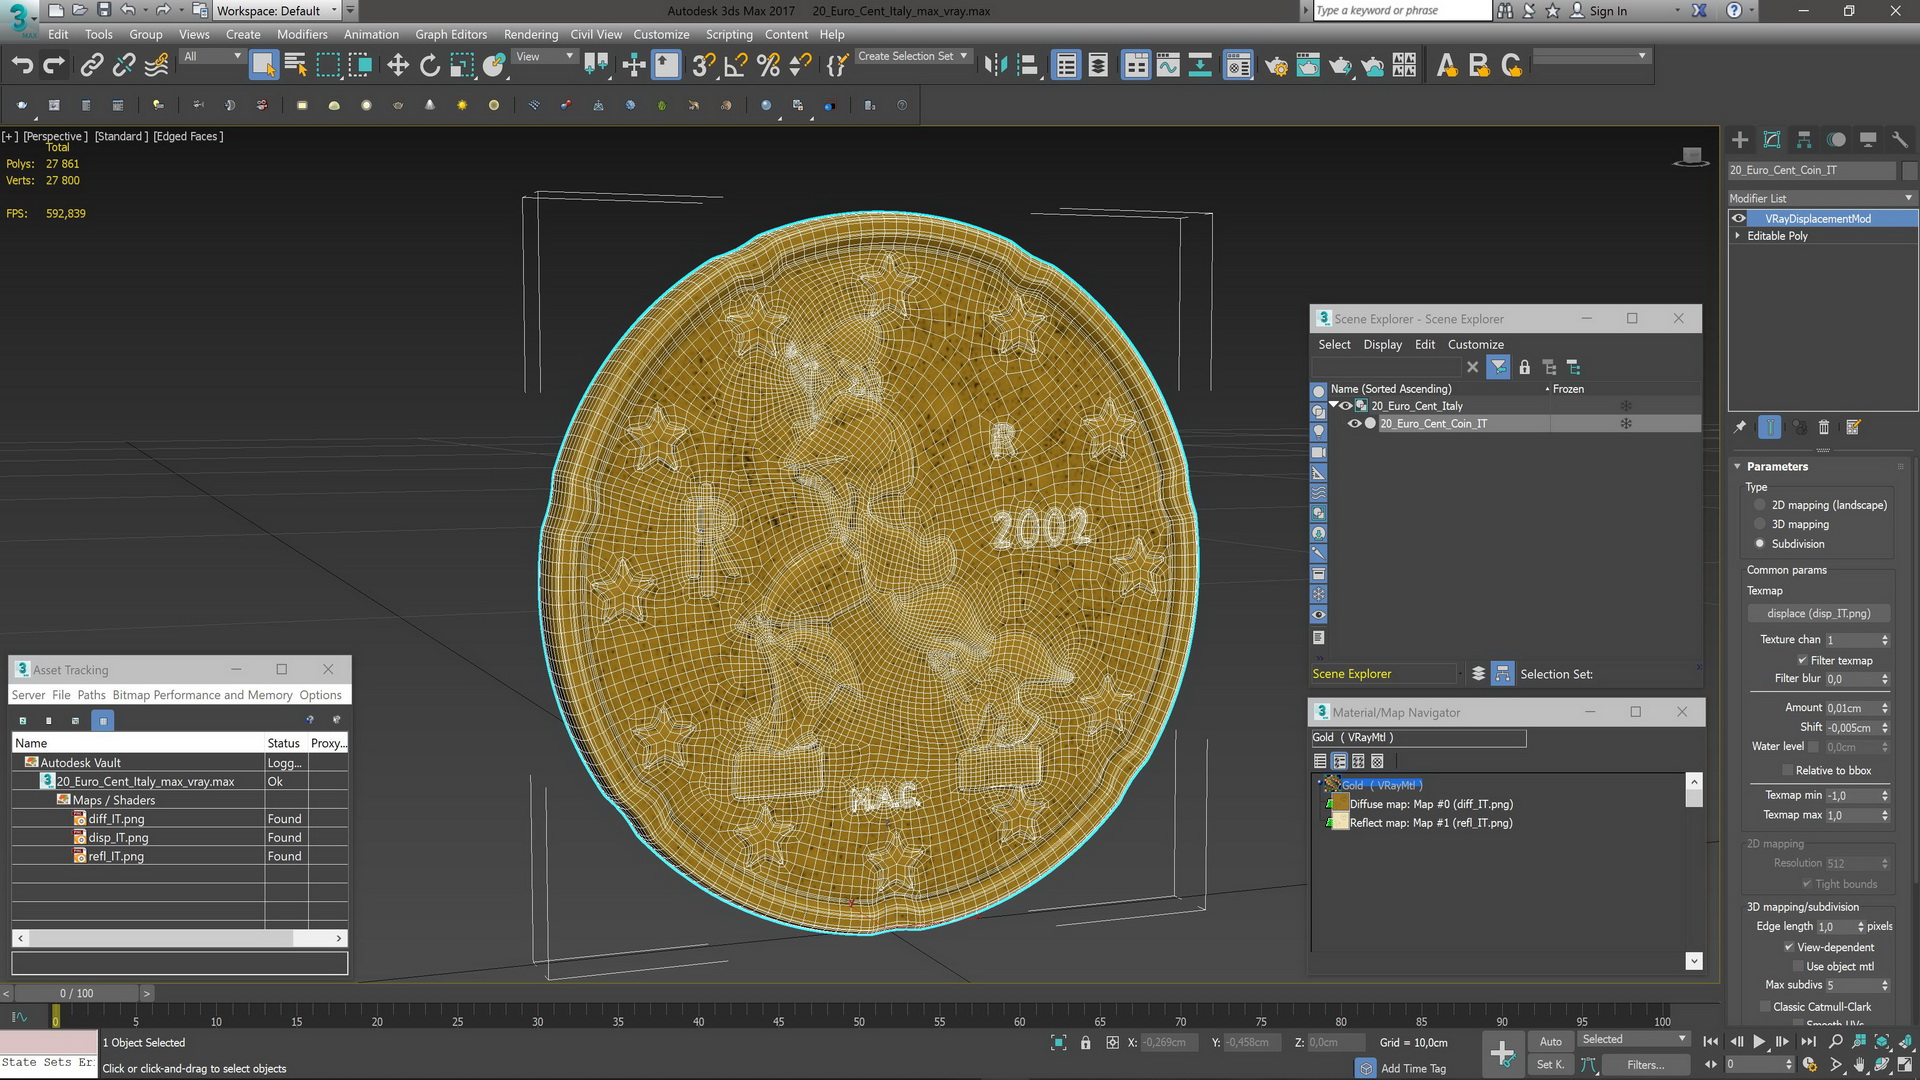Toggle VRayDisplacementMod eye in modifier stack
Image resolution: width=1920 pixels, height=1080 pixels.
pyautogui.click(x=1739, y=219)
